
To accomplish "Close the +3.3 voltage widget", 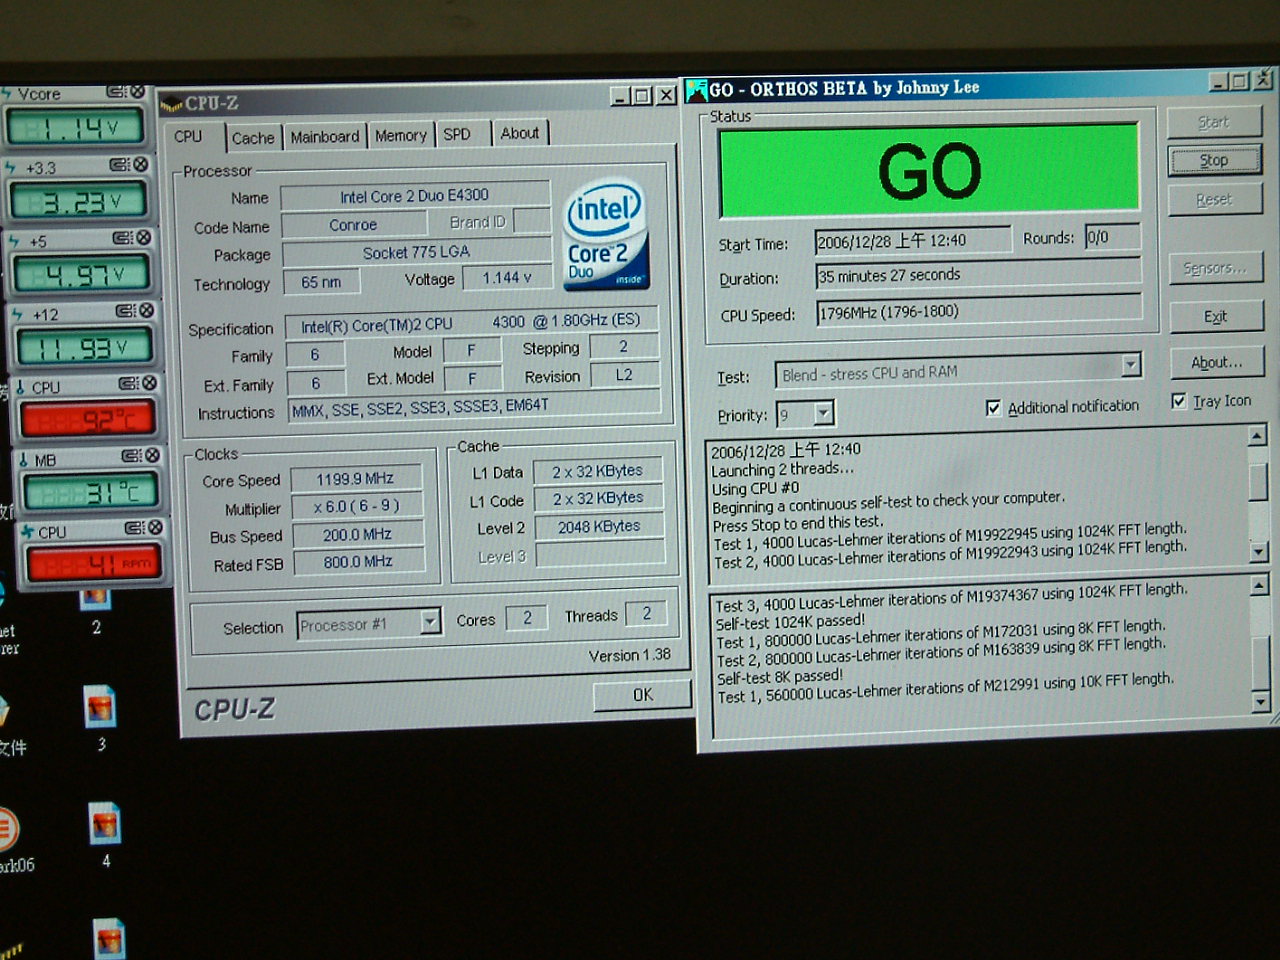I will 140,165.
